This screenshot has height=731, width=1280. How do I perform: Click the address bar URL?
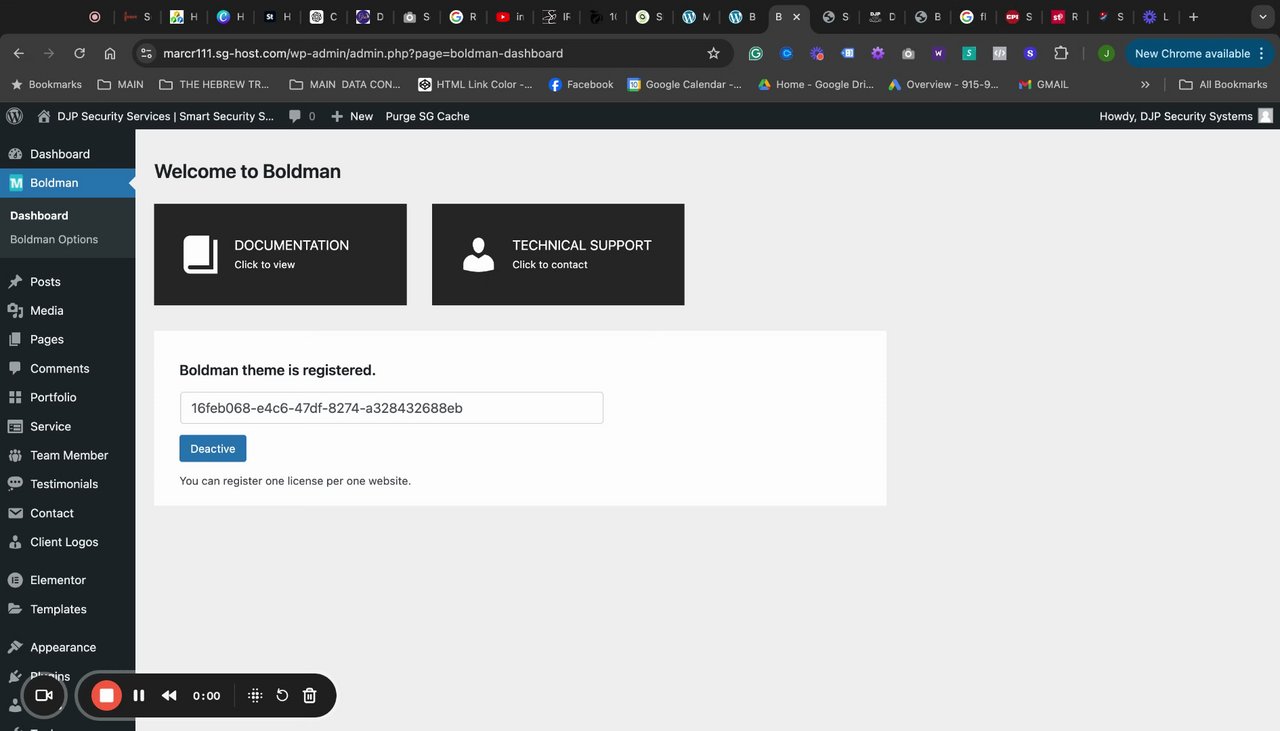point(363,53)
